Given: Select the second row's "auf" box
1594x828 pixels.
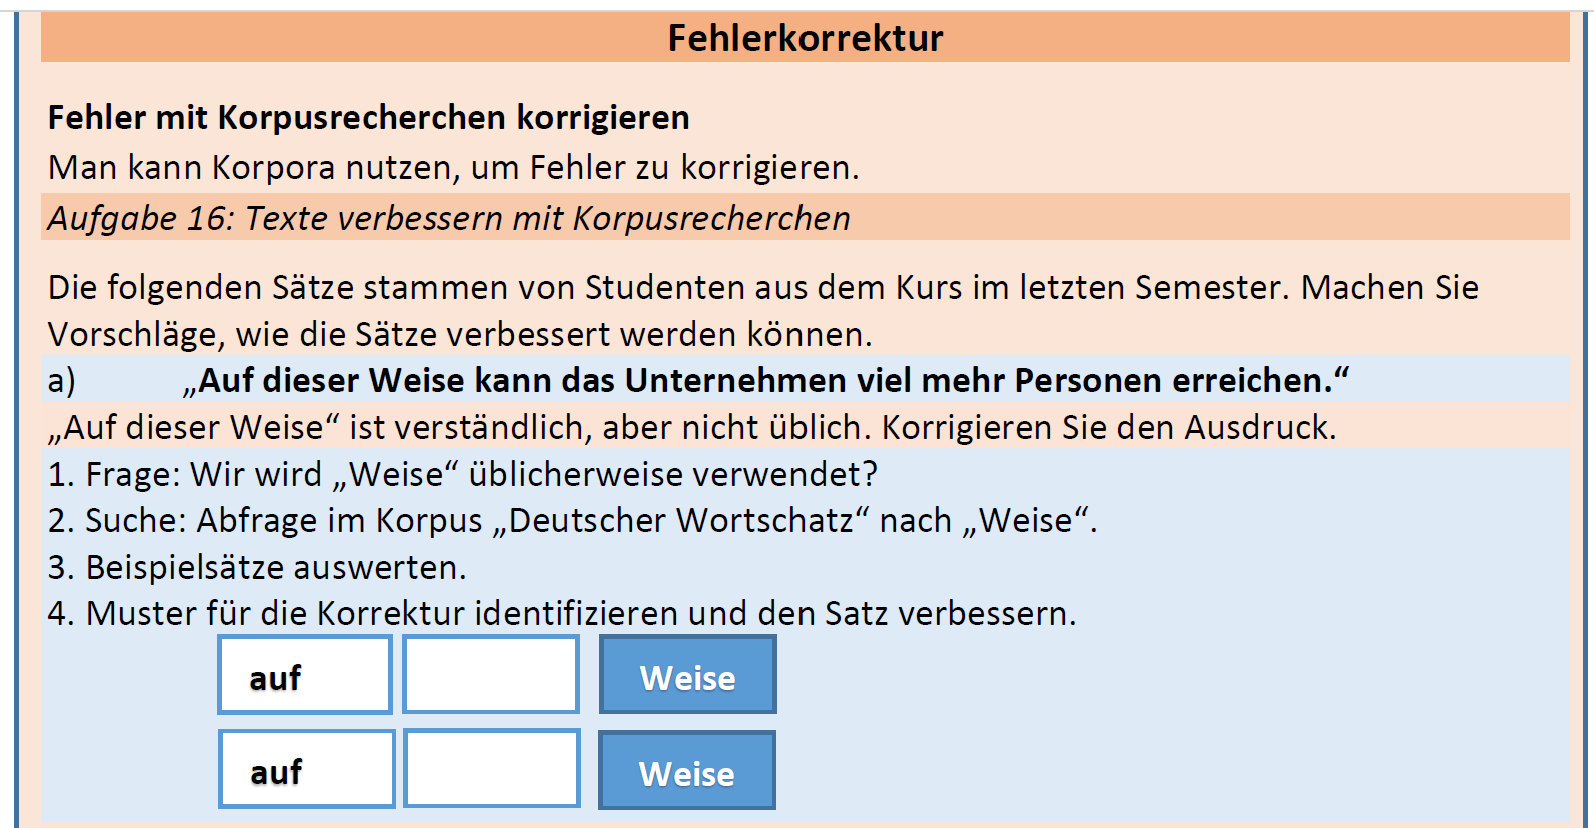Looking at the screenshot, I should (x=307, y=769).
